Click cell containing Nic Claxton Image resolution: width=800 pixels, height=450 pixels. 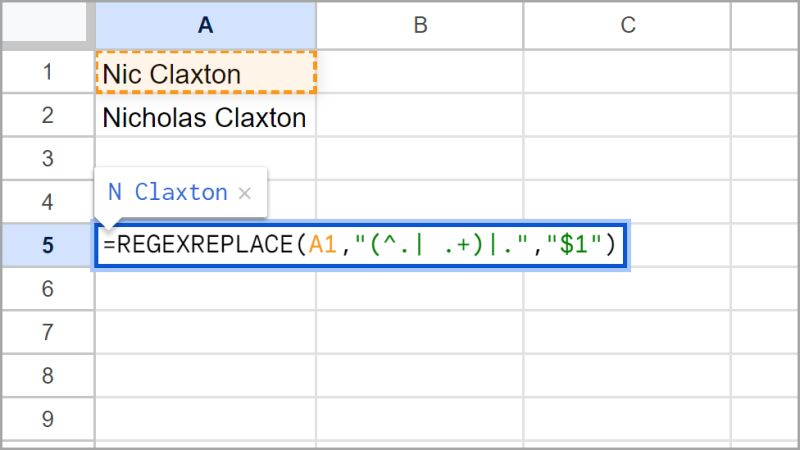(206, 72)
